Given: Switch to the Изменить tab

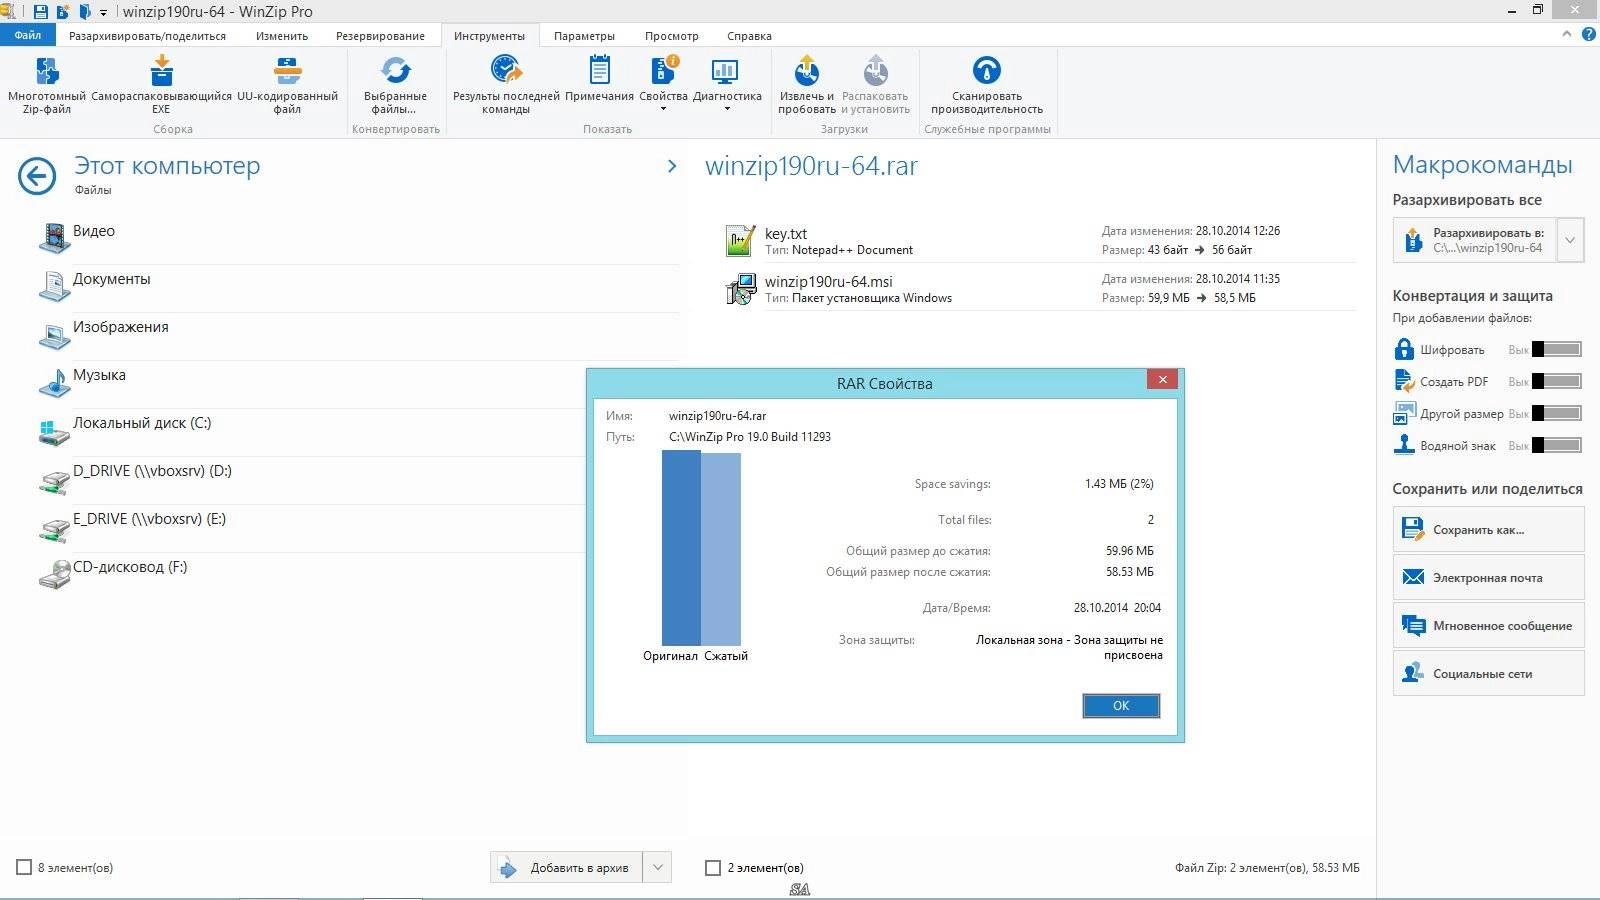Looking at the screenshot, I should [x=282, y=36].
